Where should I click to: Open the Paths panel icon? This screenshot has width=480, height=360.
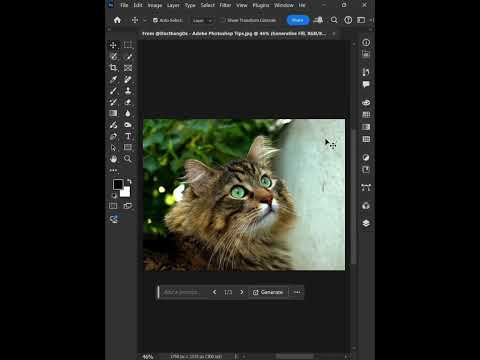366,187
